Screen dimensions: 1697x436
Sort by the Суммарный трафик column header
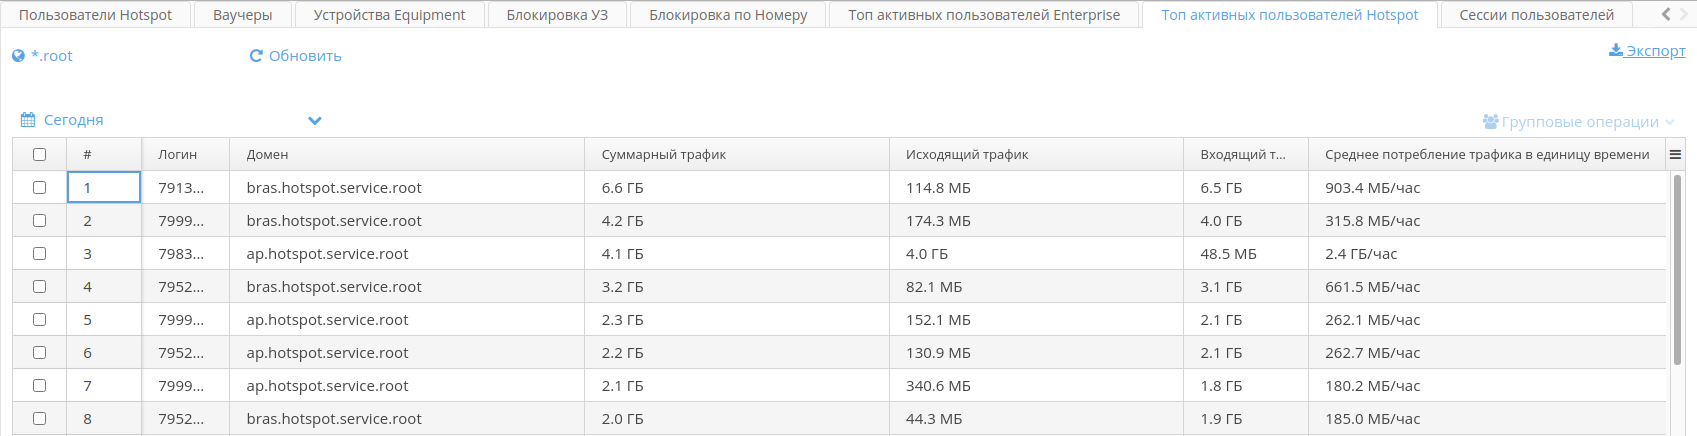click(x=664, y=155)
